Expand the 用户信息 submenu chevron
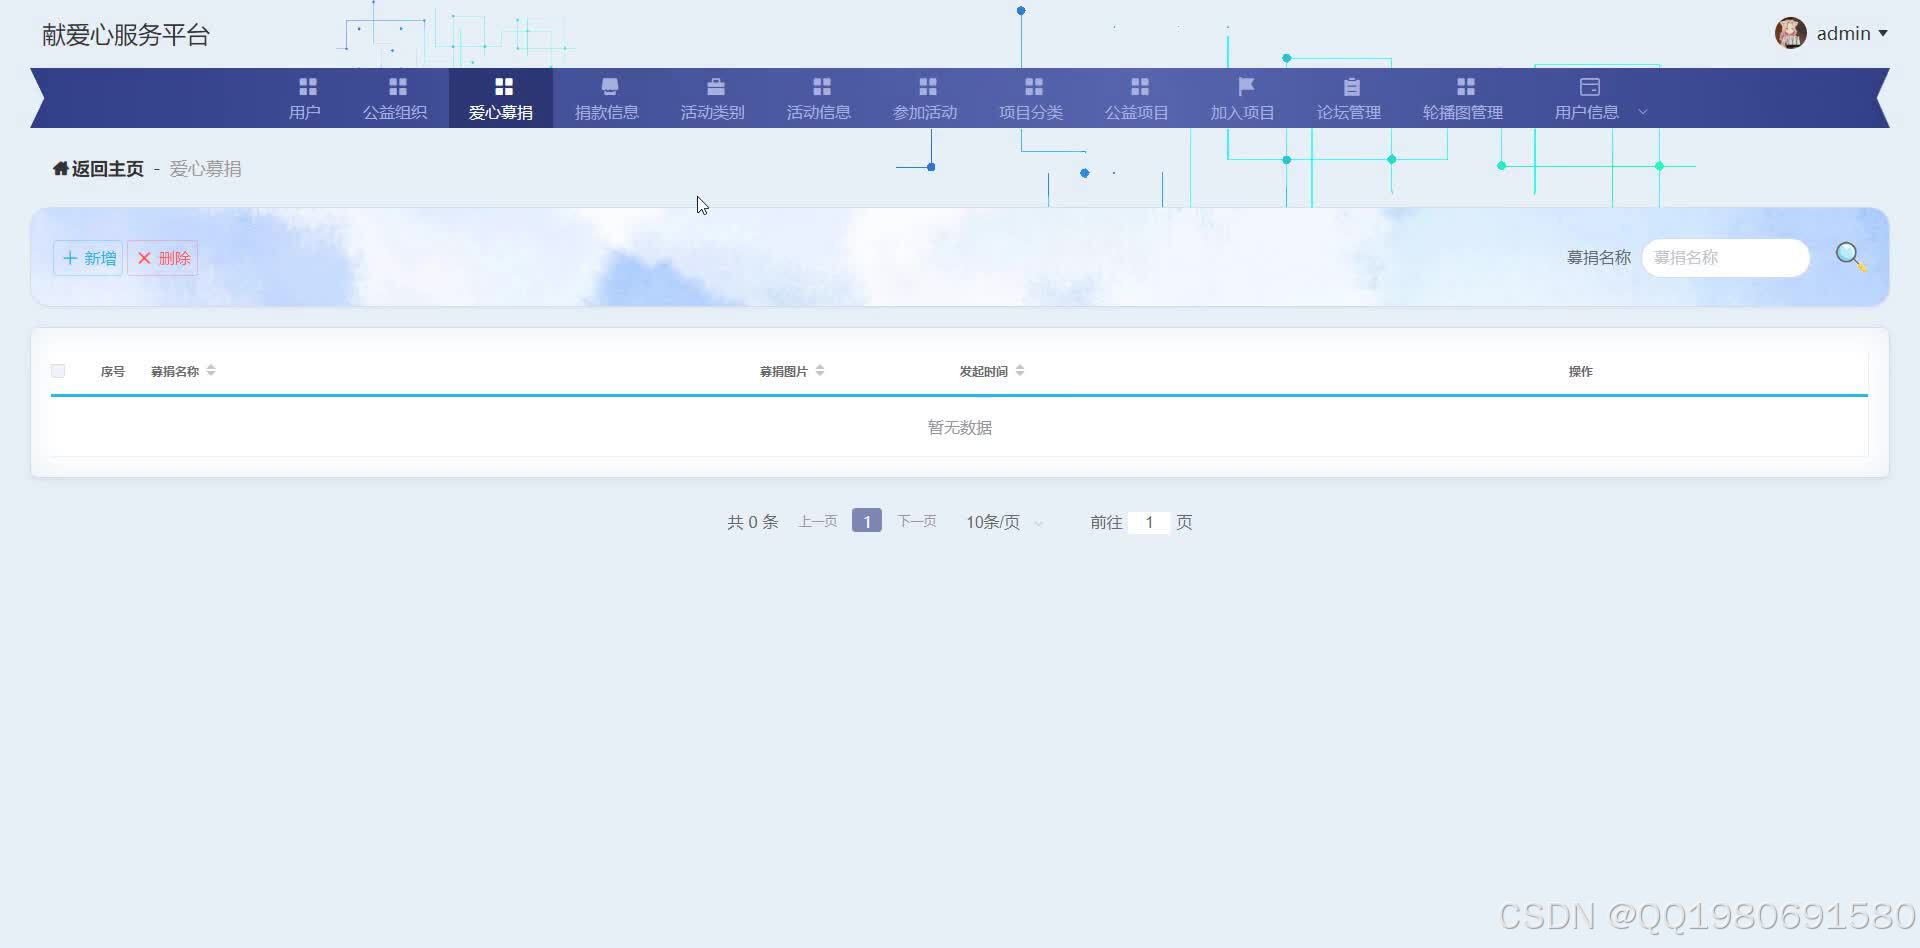The image size is (1920, 948). 1643,112
